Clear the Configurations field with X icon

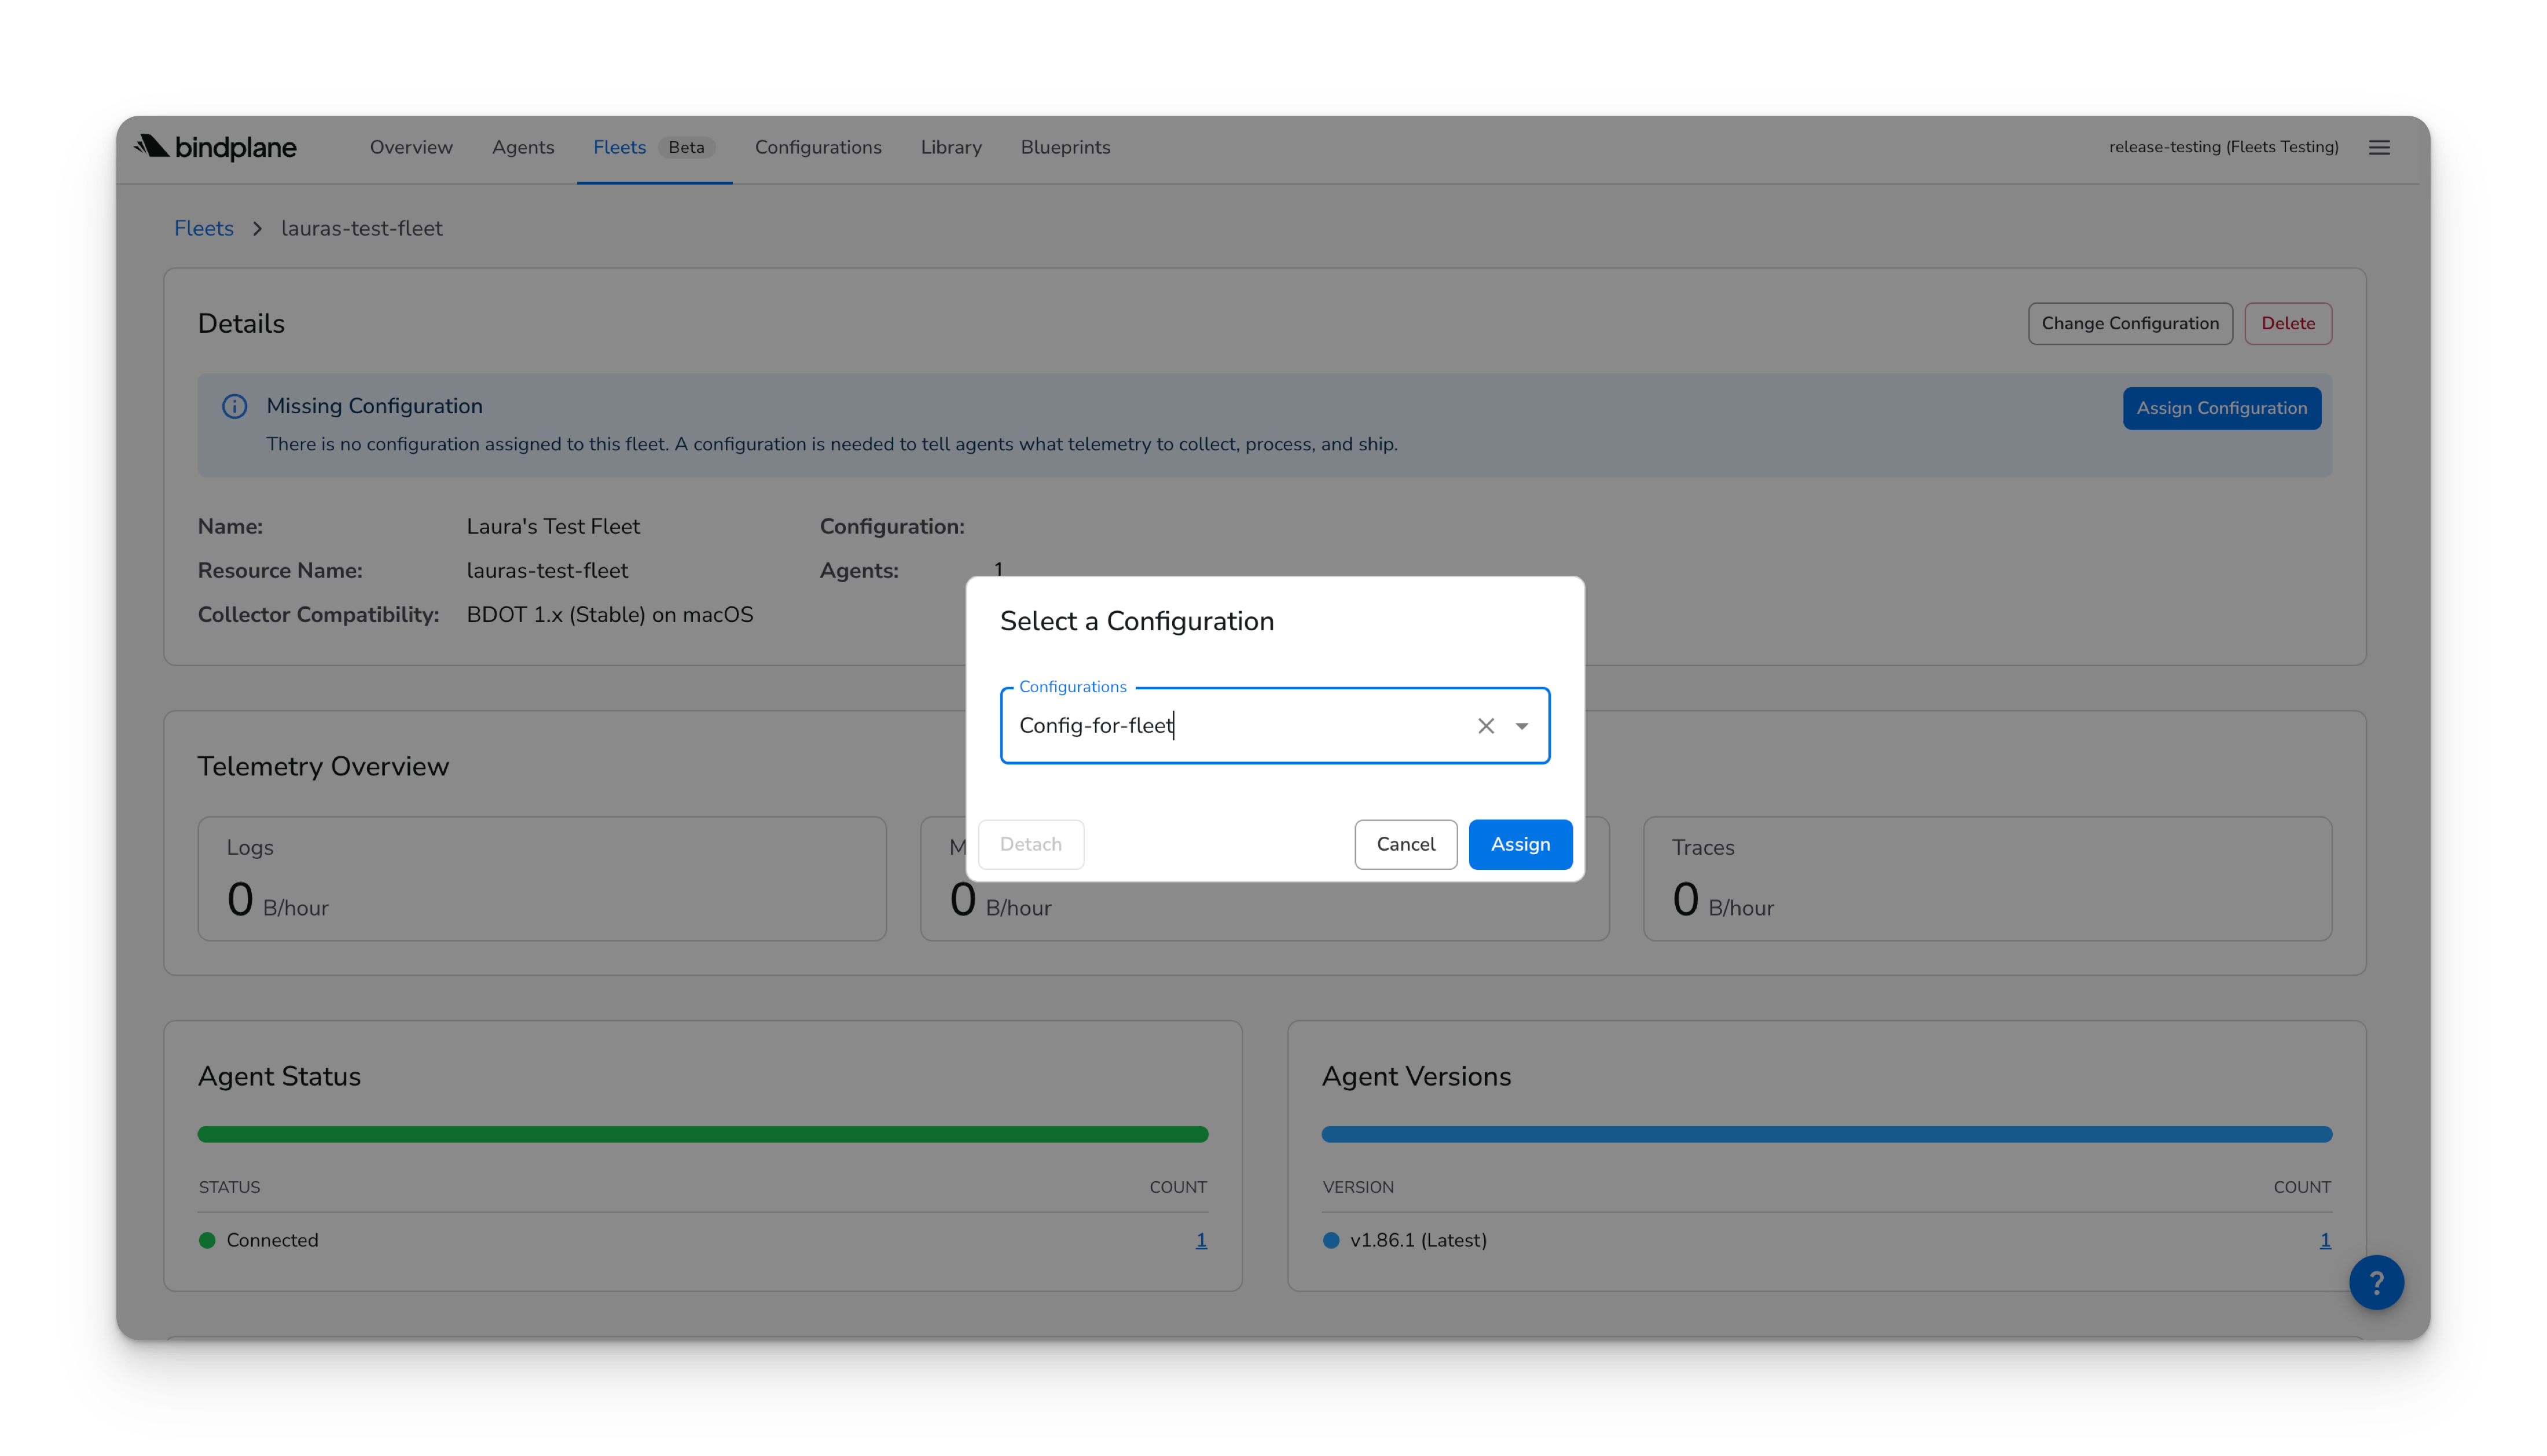(x=1485, y=726)
